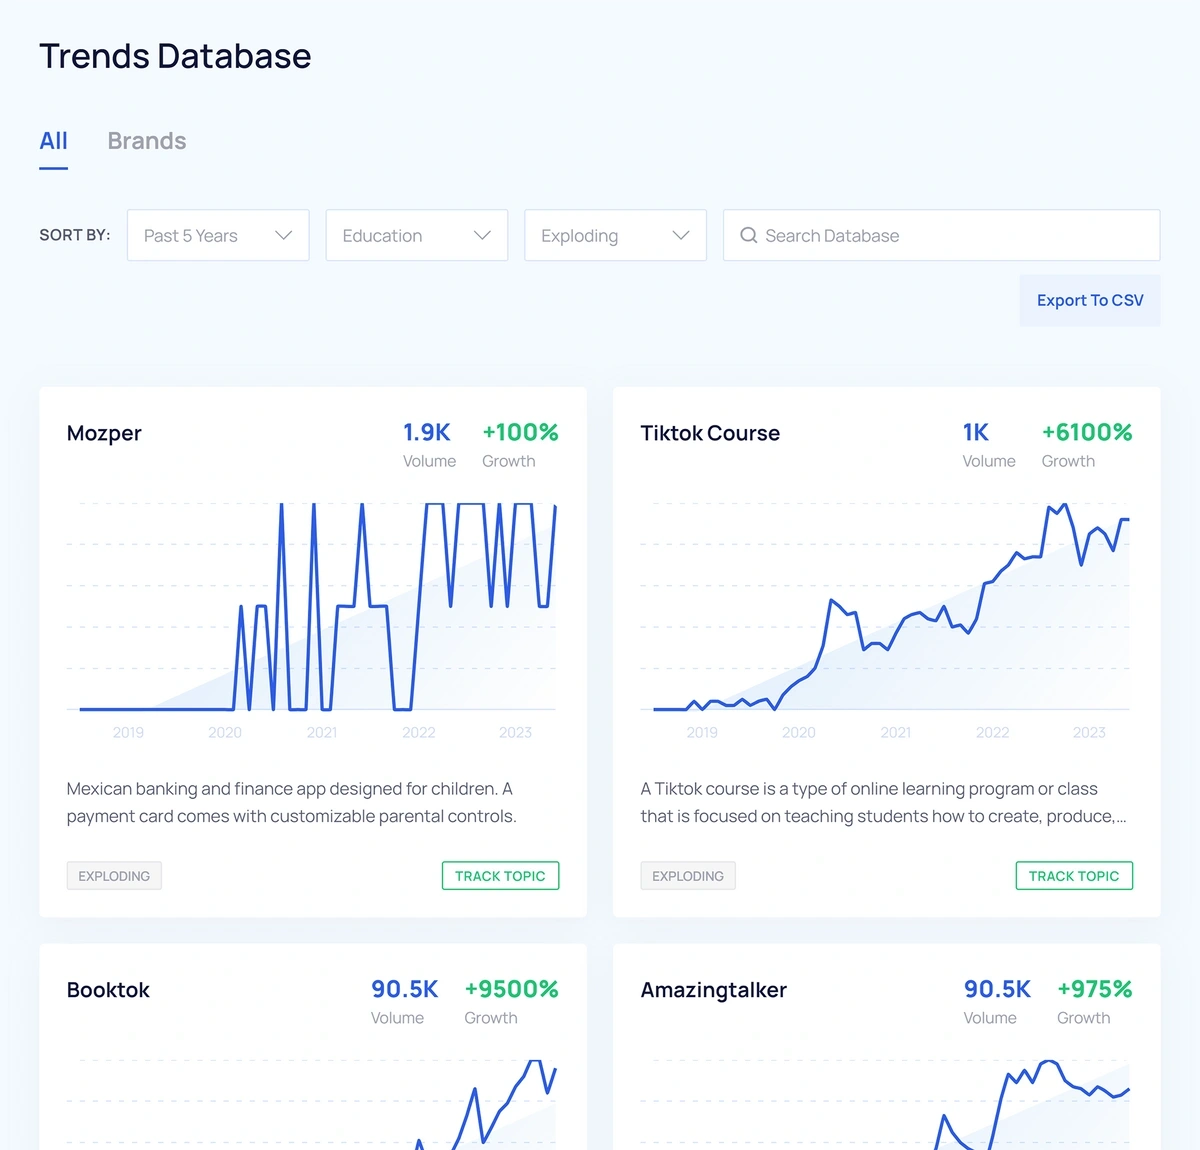Click the Education dropdown chevron arrow
1200x1150 pixels.
point(482,235)
